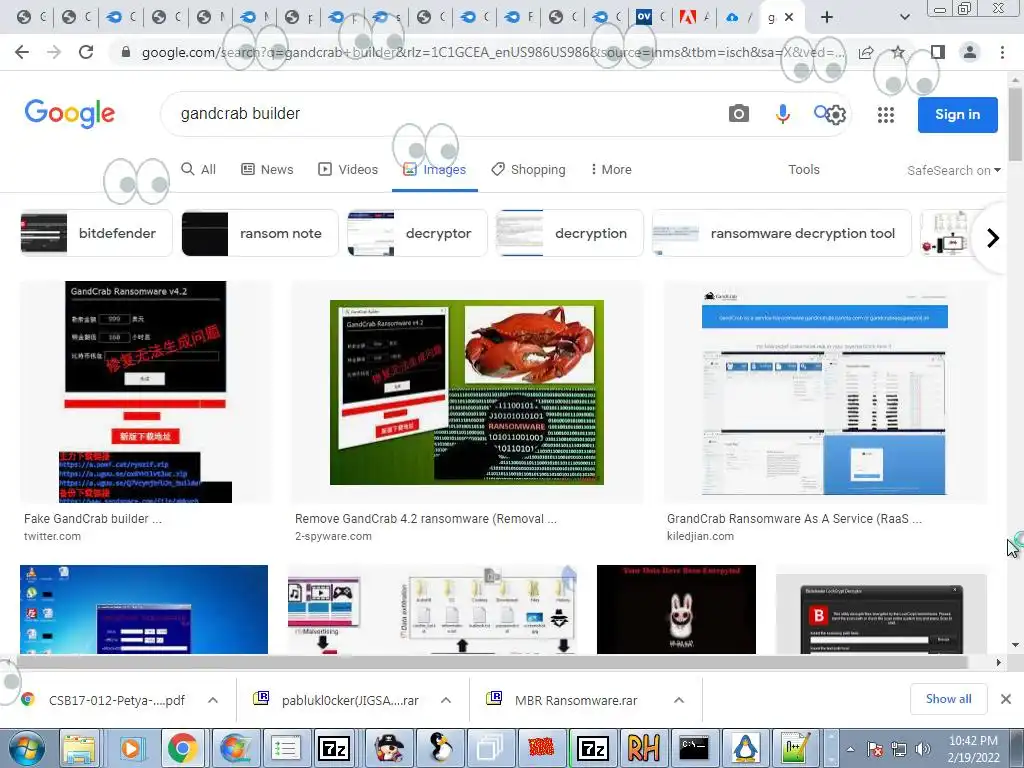Open the Chrome profile avatar
The height and width of the screenshot is (768, 1024).
pyautogui.click(x=970, y=52)
